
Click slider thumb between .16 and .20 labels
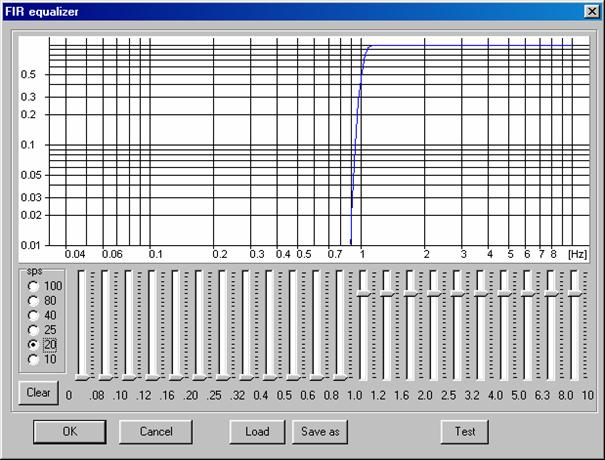pos(176,377)
